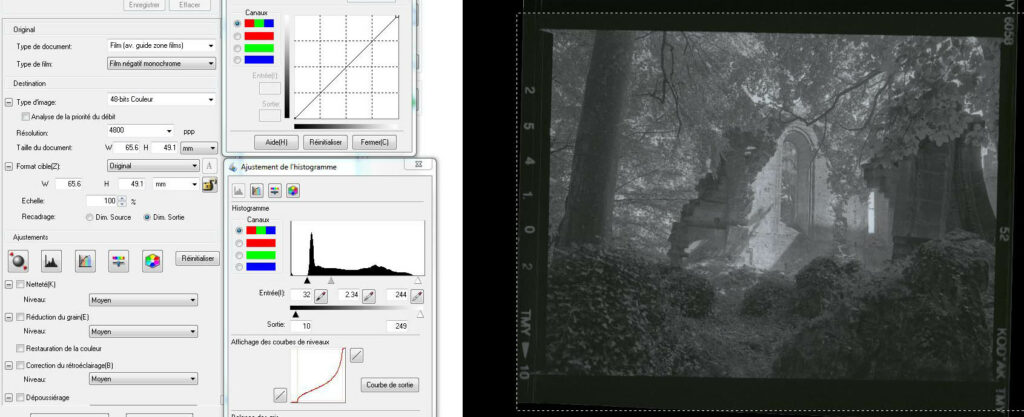This screenshot has width=1024, height=417.
Task: Choose Dim. Source radio for Recadrage
Action: point(89,217)
